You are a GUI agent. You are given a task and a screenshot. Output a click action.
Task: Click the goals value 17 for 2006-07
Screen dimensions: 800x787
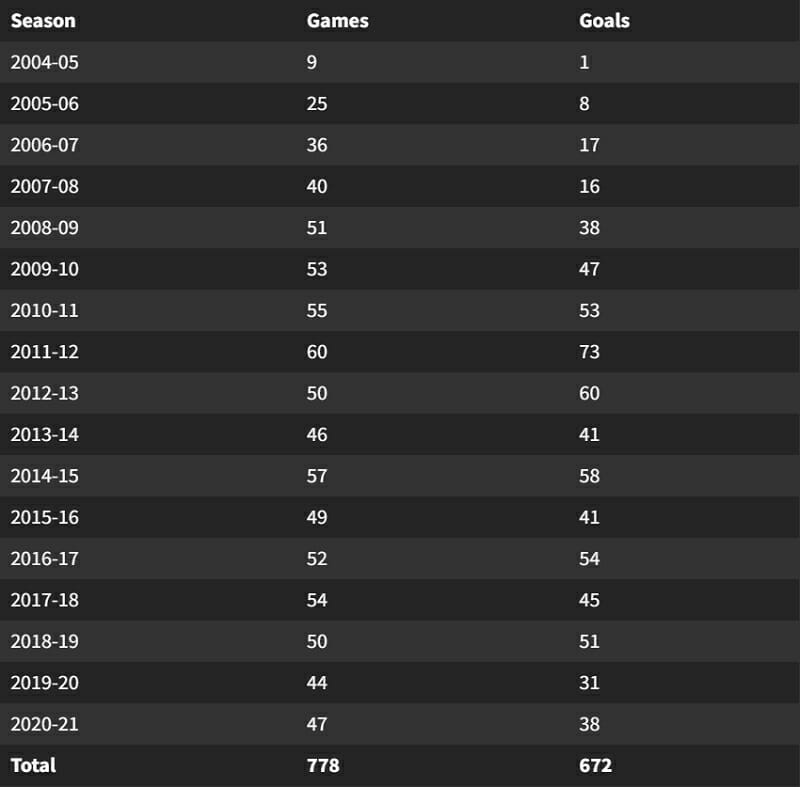(589, 145)
